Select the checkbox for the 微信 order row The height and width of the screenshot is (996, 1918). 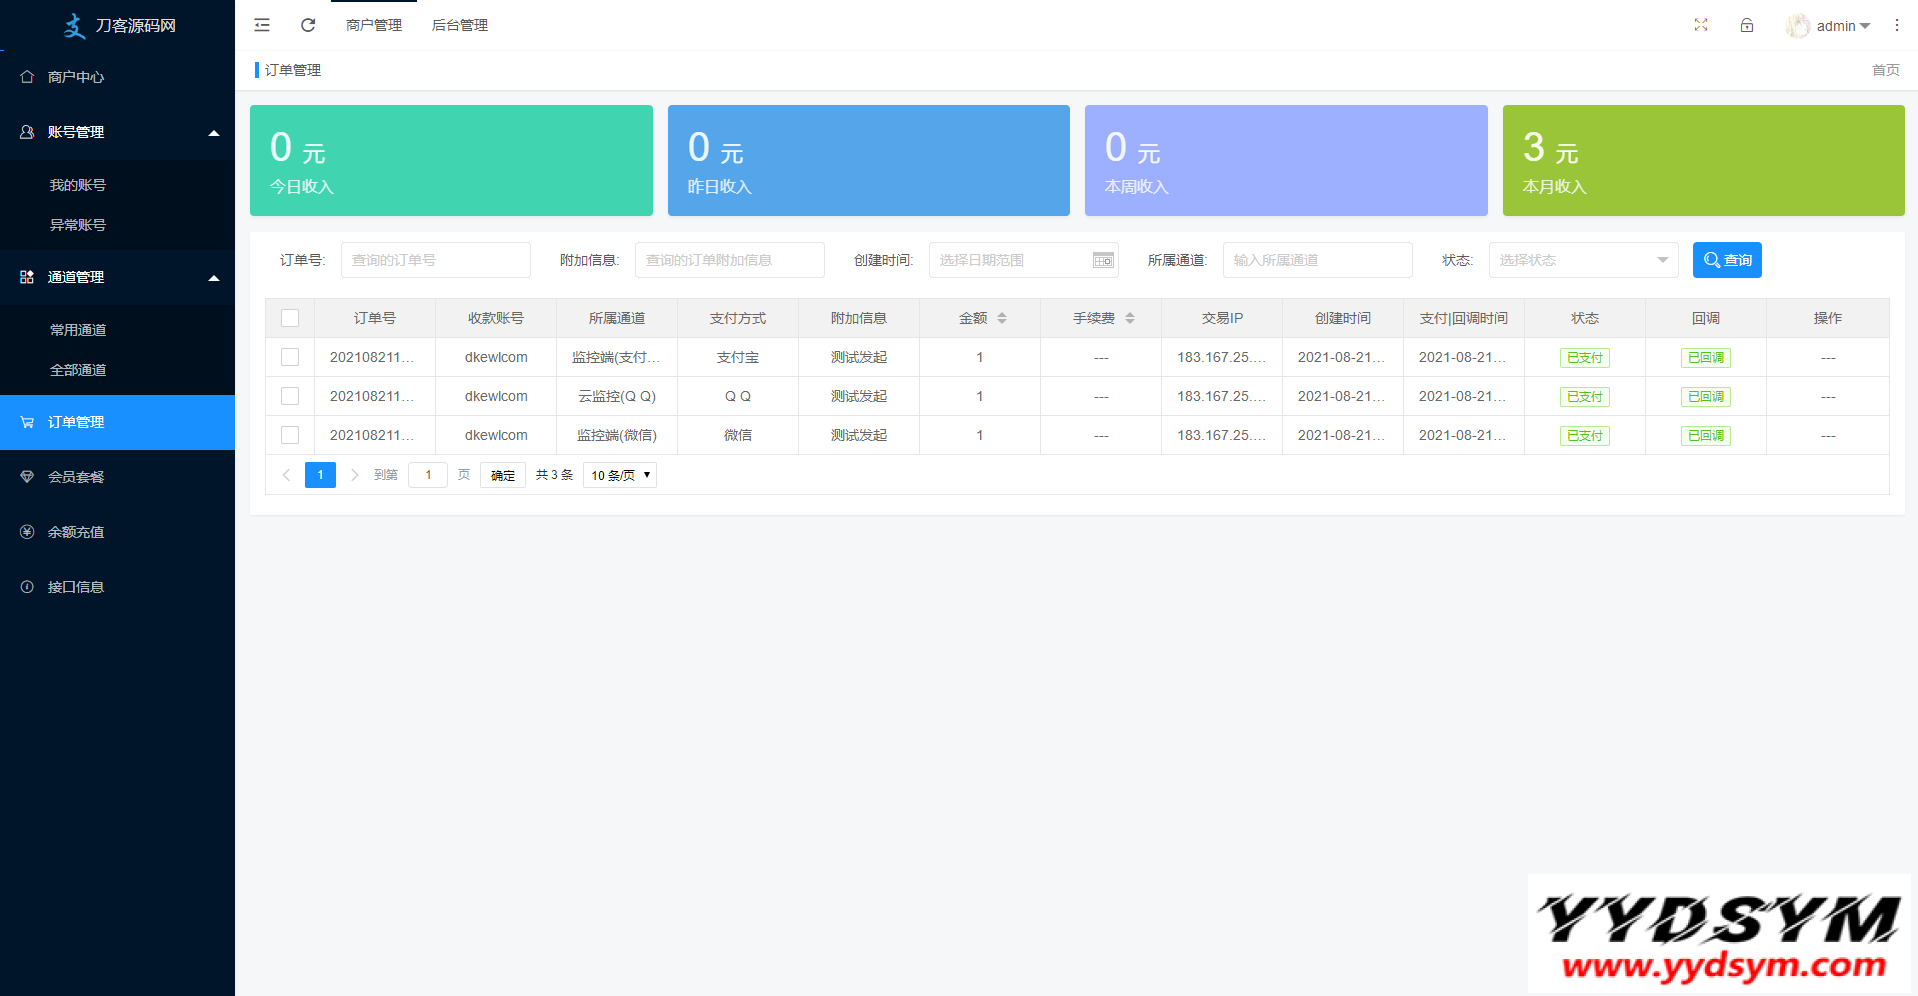pos(290,435)
